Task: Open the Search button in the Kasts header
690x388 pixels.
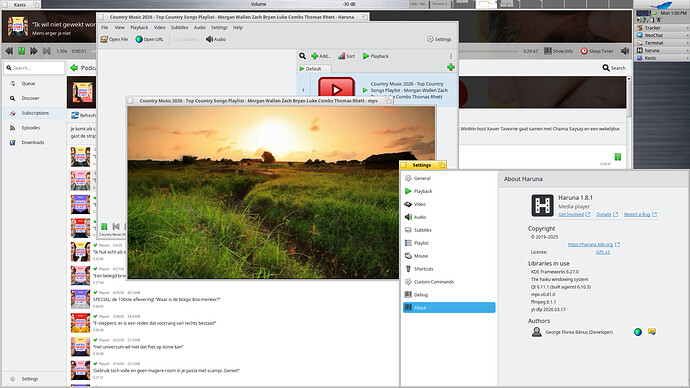Action: tap(614, 68)
